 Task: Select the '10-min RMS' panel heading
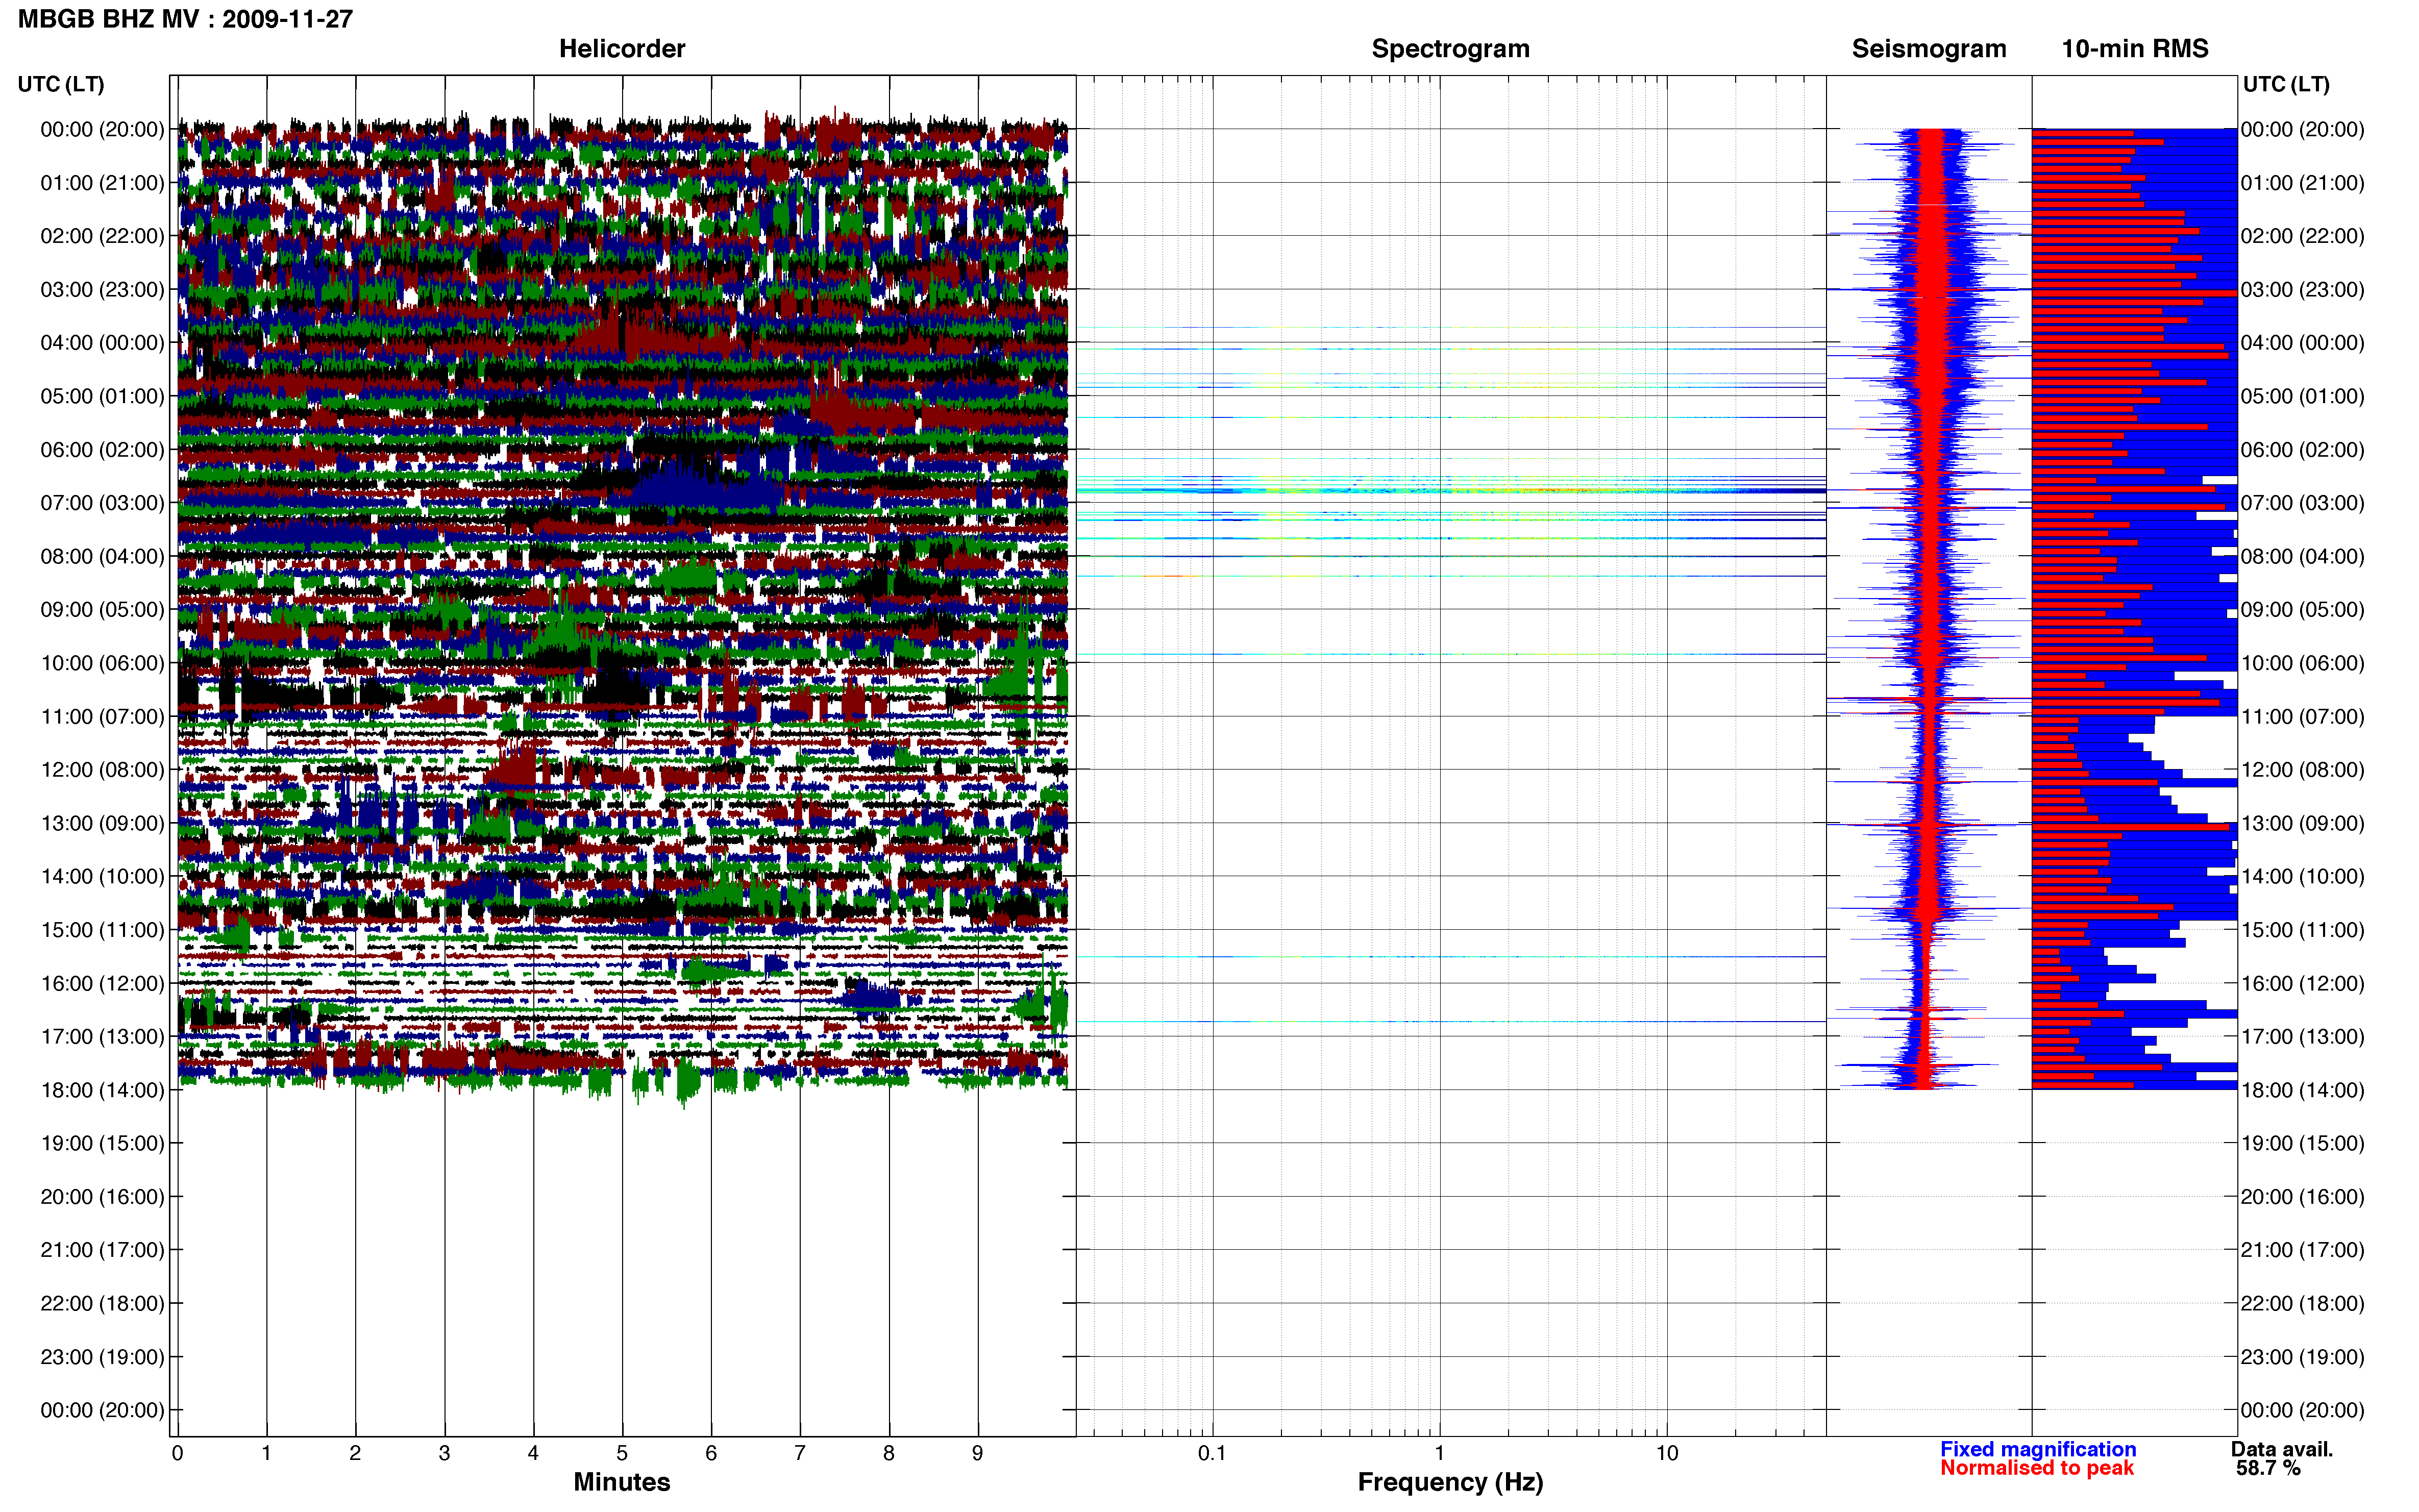point(2135,48)
